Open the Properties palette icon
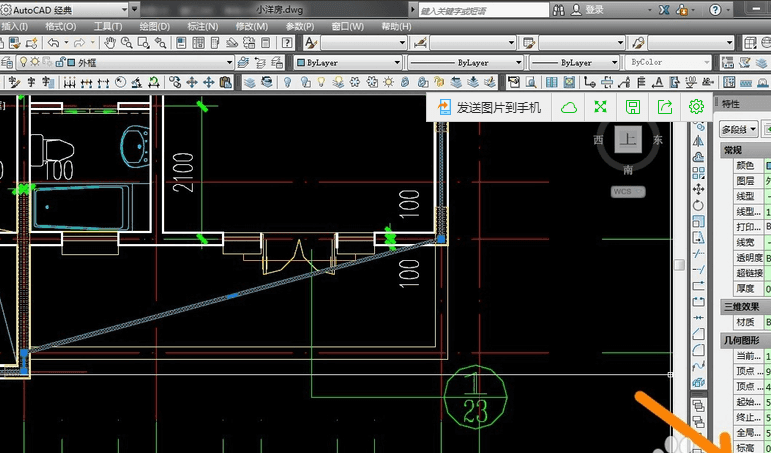 (181, 43)
